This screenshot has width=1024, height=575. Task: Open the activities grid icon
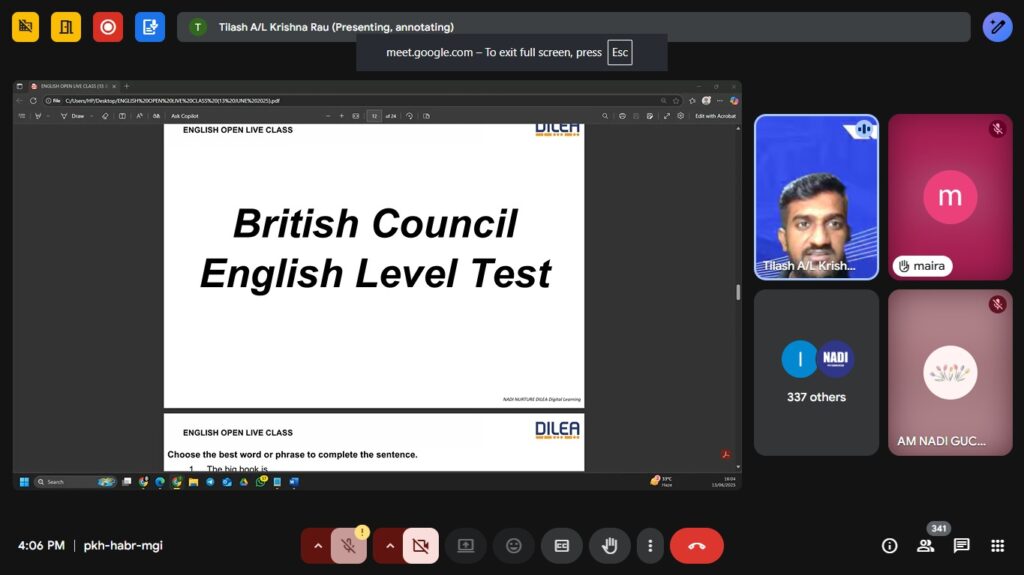click(997, 546)
